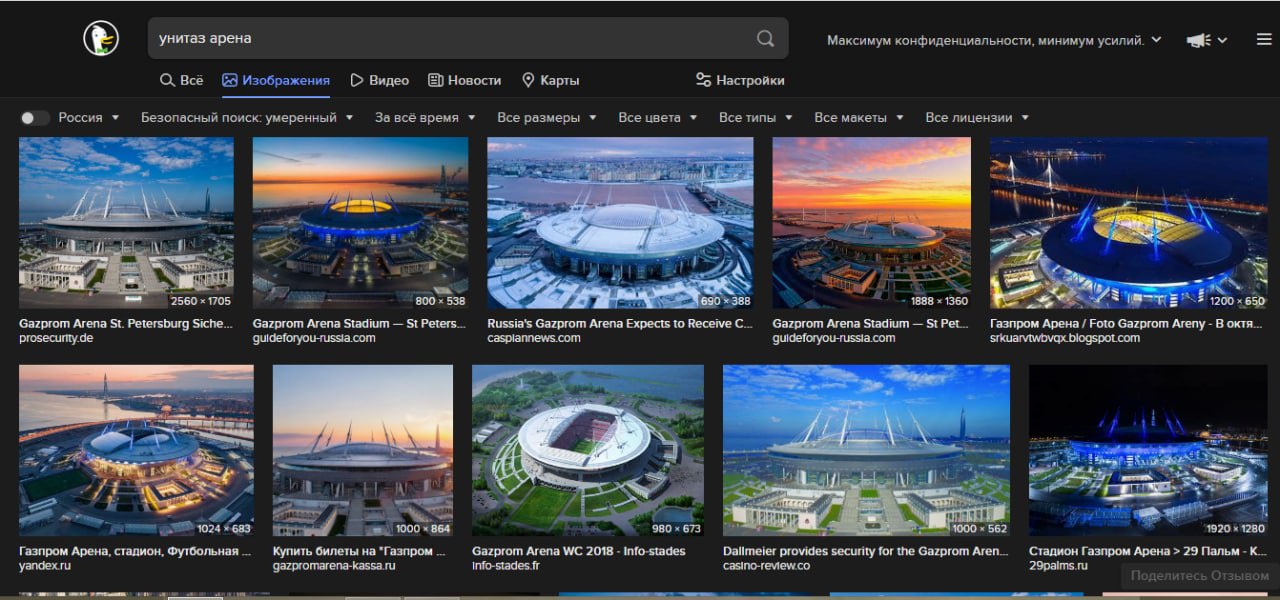The width and height of the screenshot is (1280, 600).
Task: Switch to the Всё results tab
Action: (x=181, y=80)
